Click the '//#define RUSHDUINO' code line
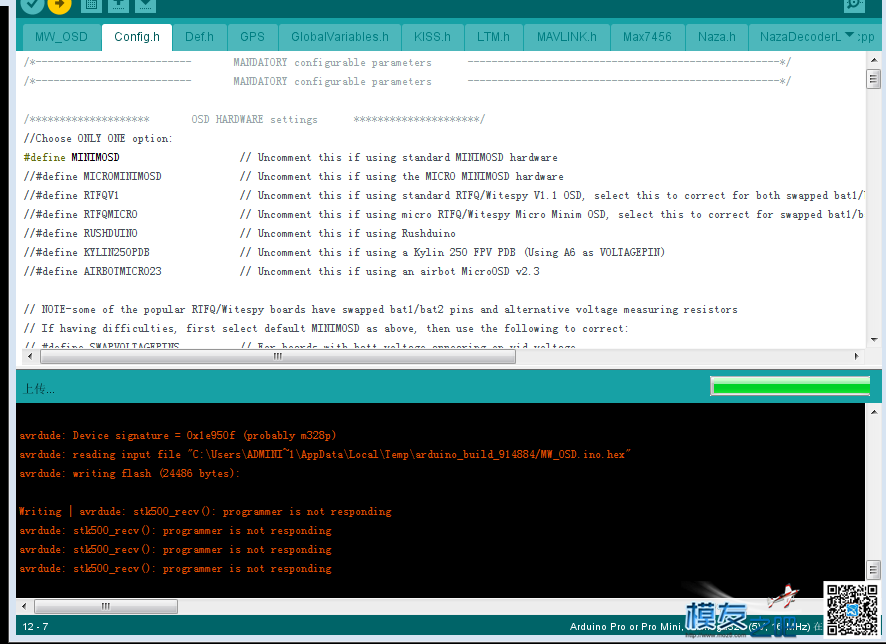Viewport: 886px width, 644px height. point(240,233)
